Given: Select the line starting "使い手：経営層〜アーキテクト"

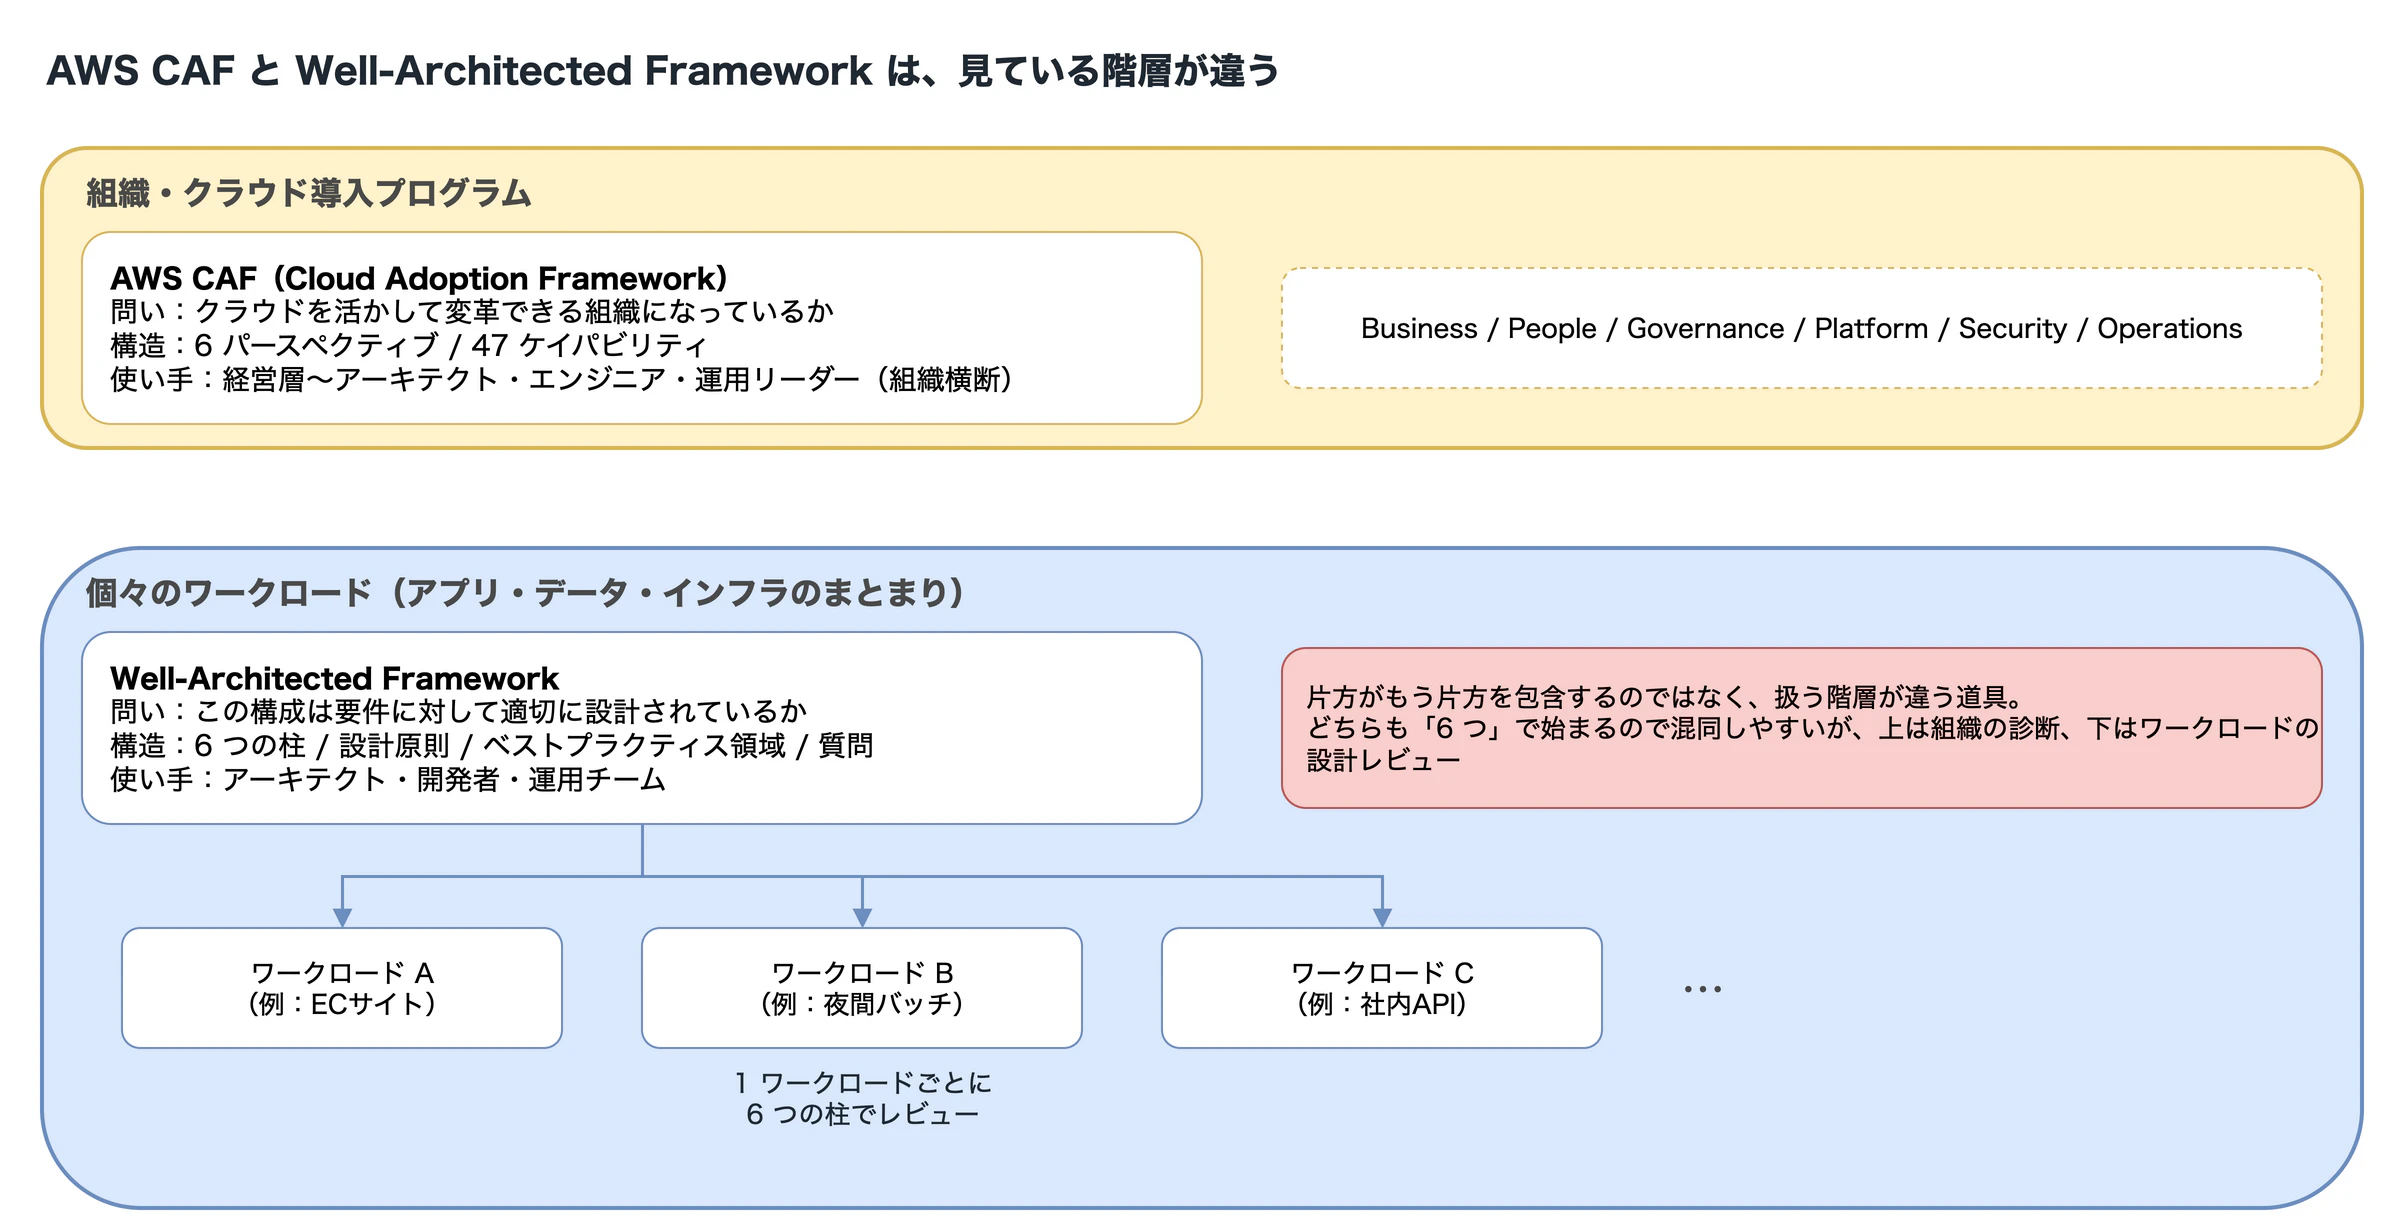Looking at the screenshot, I should (x=561, y=380).
